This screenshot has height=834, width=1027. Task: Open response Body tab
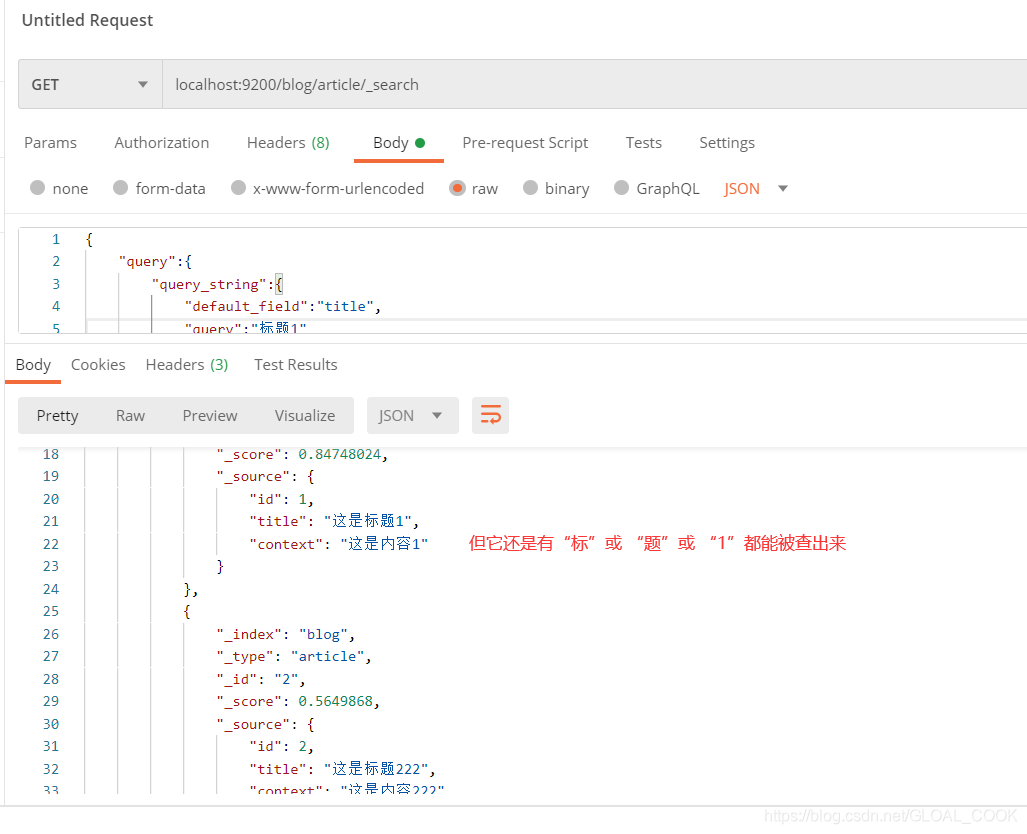coord(33,365)
